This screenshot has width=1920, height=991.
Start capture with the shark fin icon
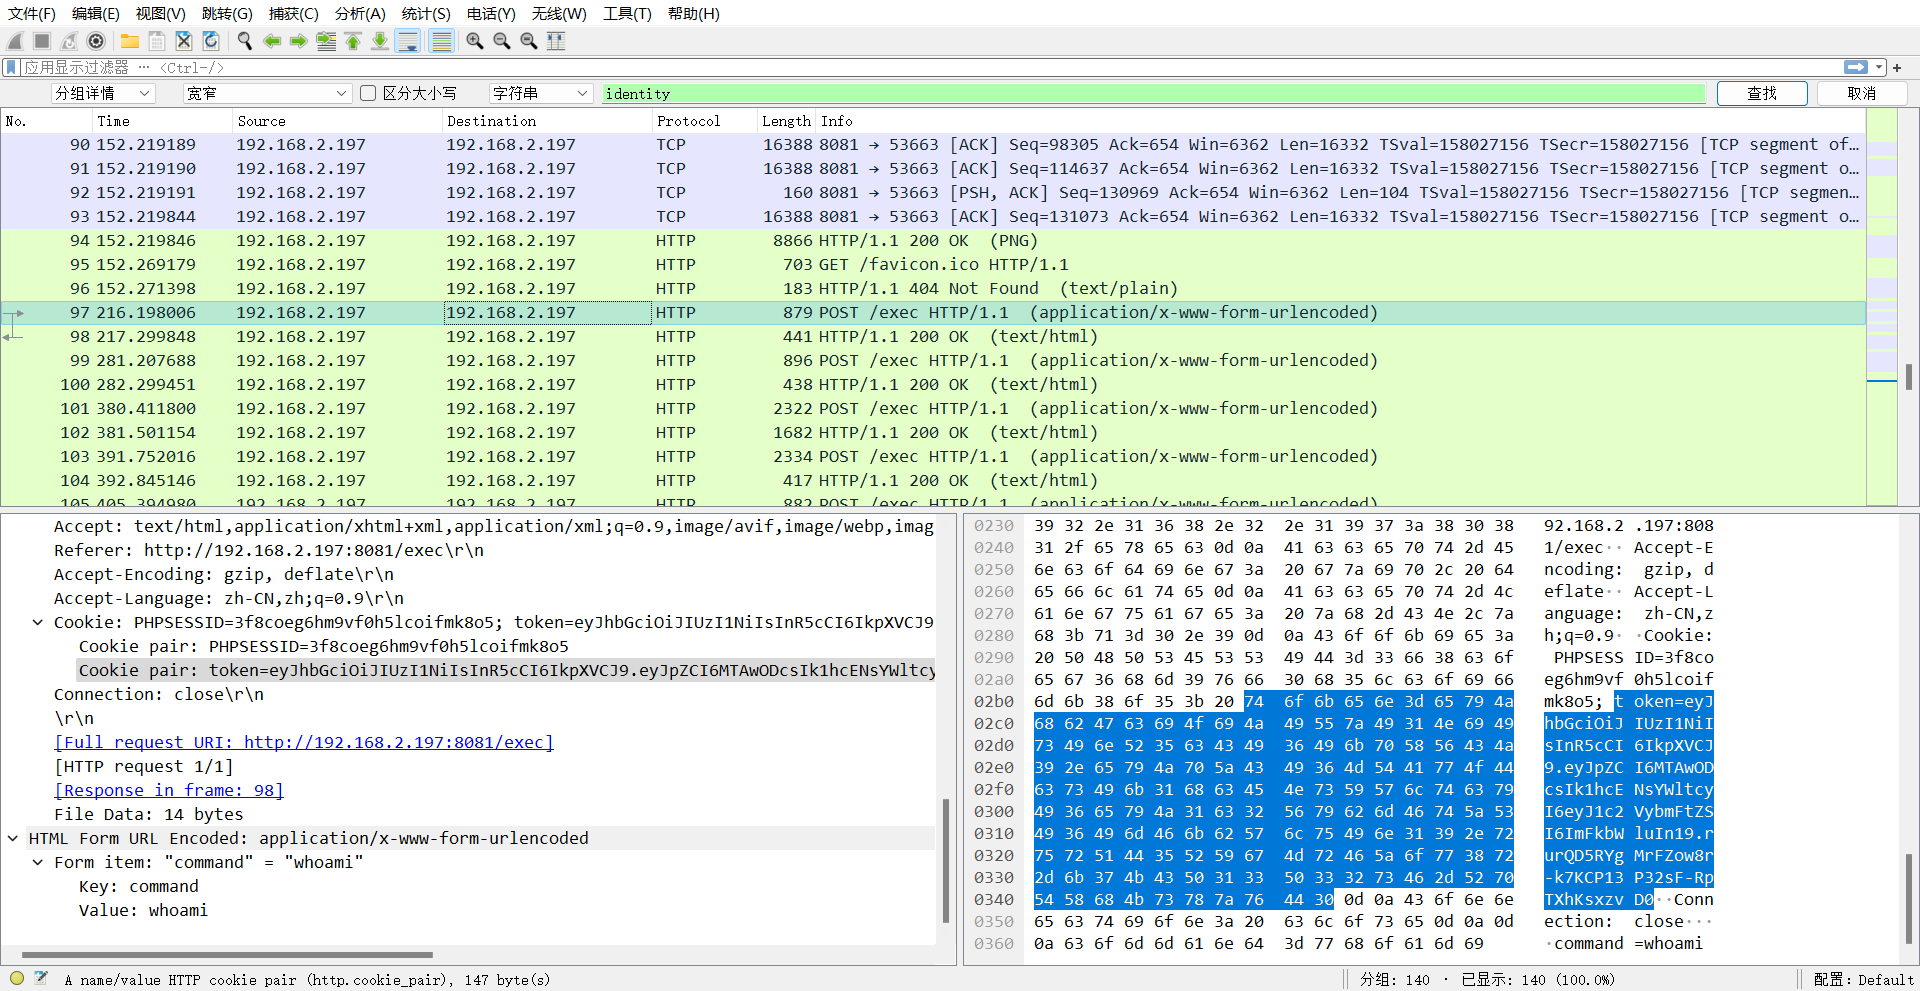point(15,41)
